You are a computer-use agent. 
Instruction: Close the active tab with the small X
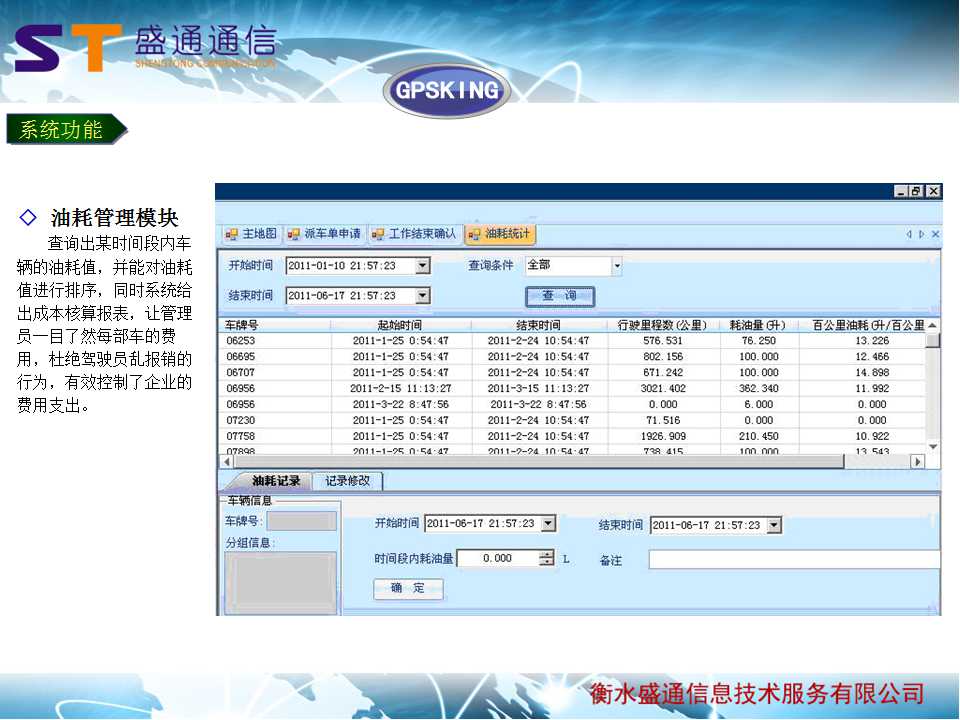(x=935, y=234)
